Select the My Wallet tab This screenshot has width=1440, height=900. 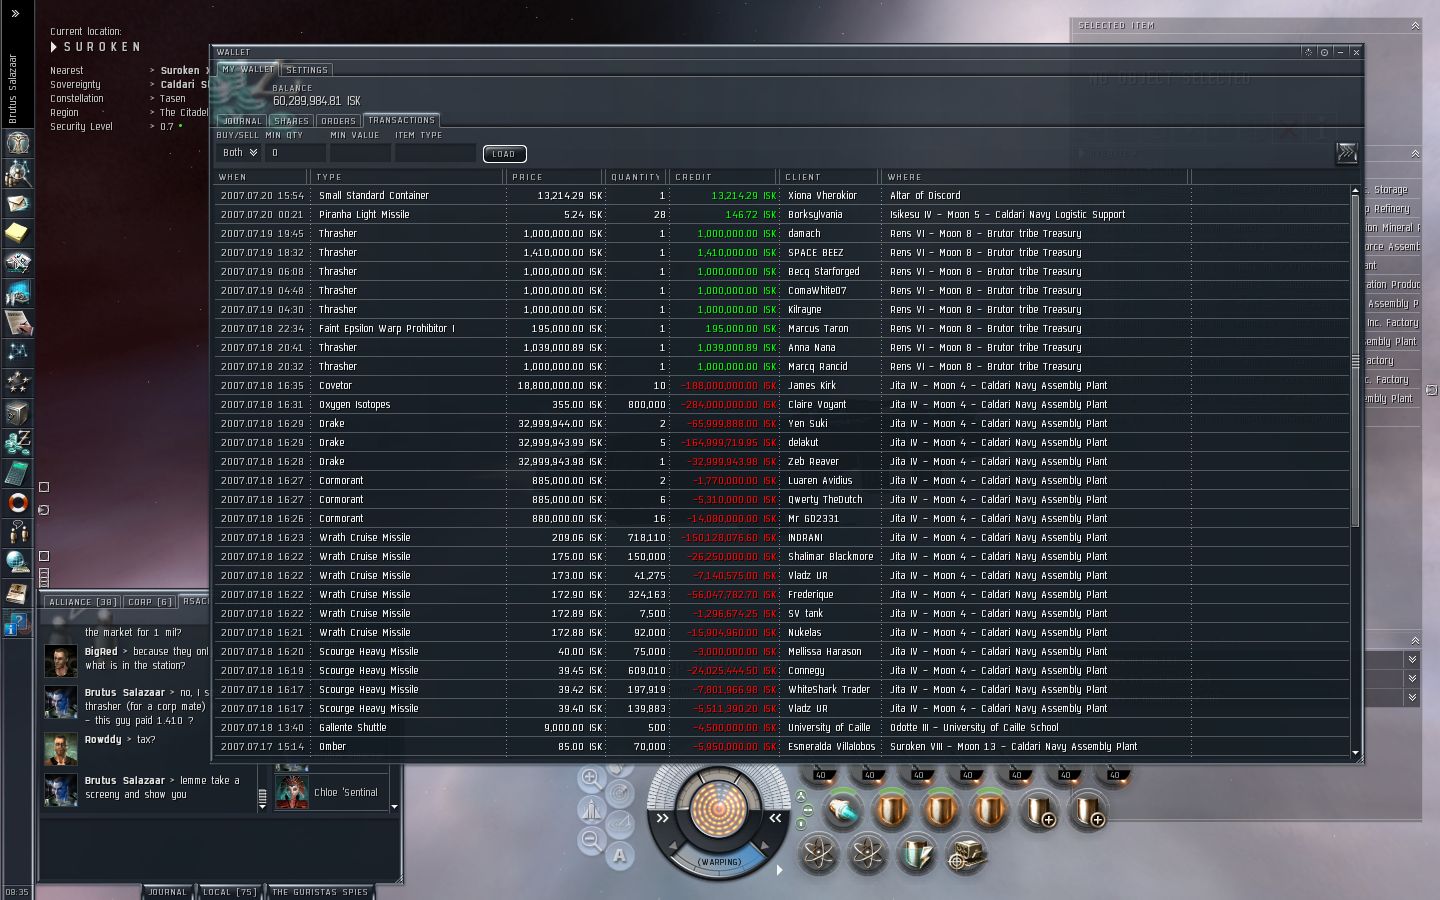[x=248, y=69]
